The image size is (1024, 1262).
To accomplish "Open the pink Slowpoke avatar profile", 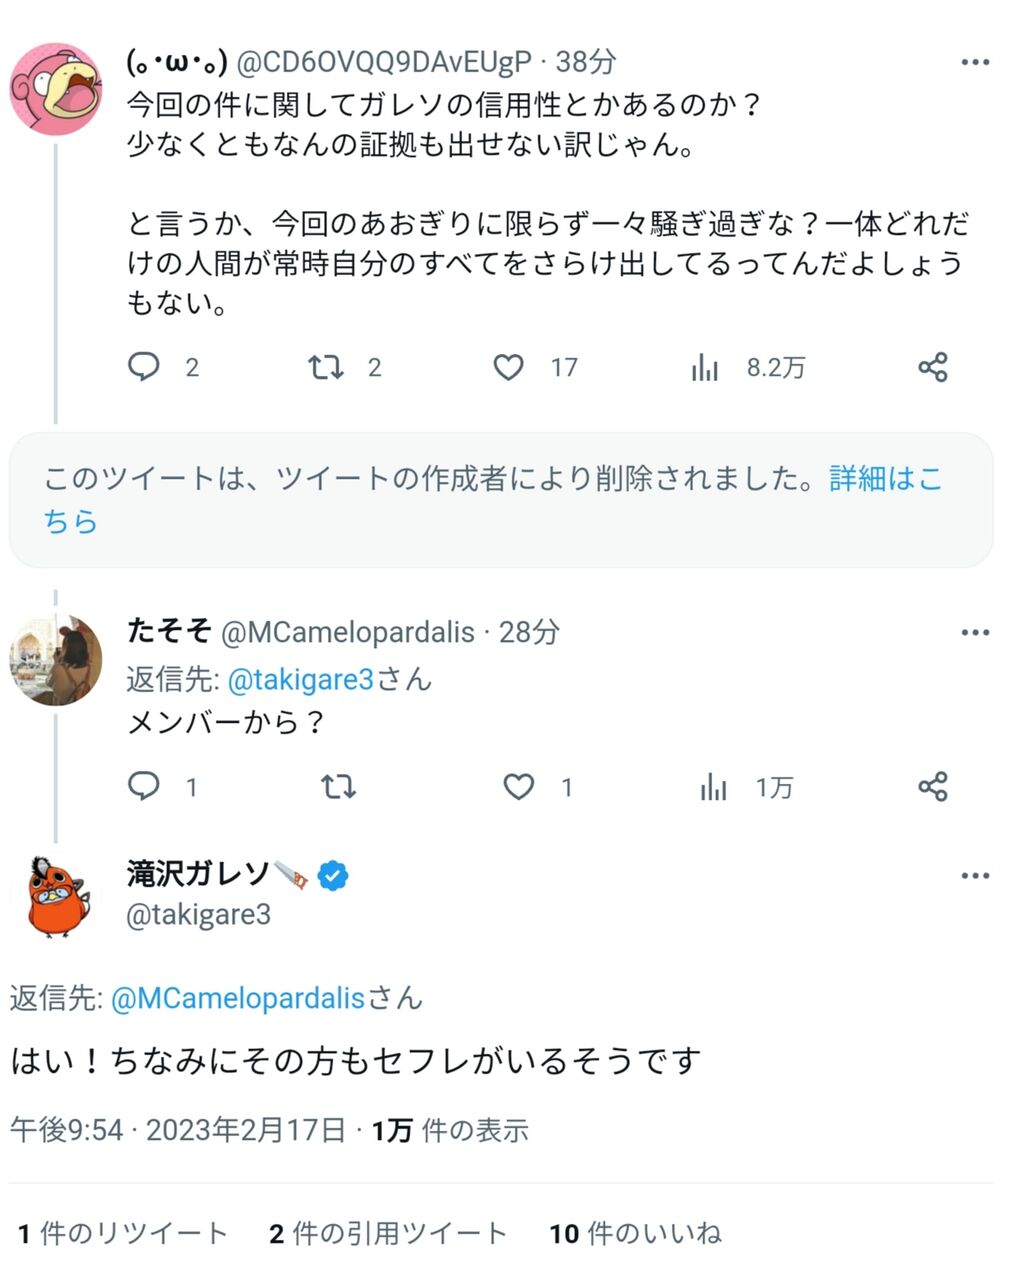I will (x=56, y=88).
